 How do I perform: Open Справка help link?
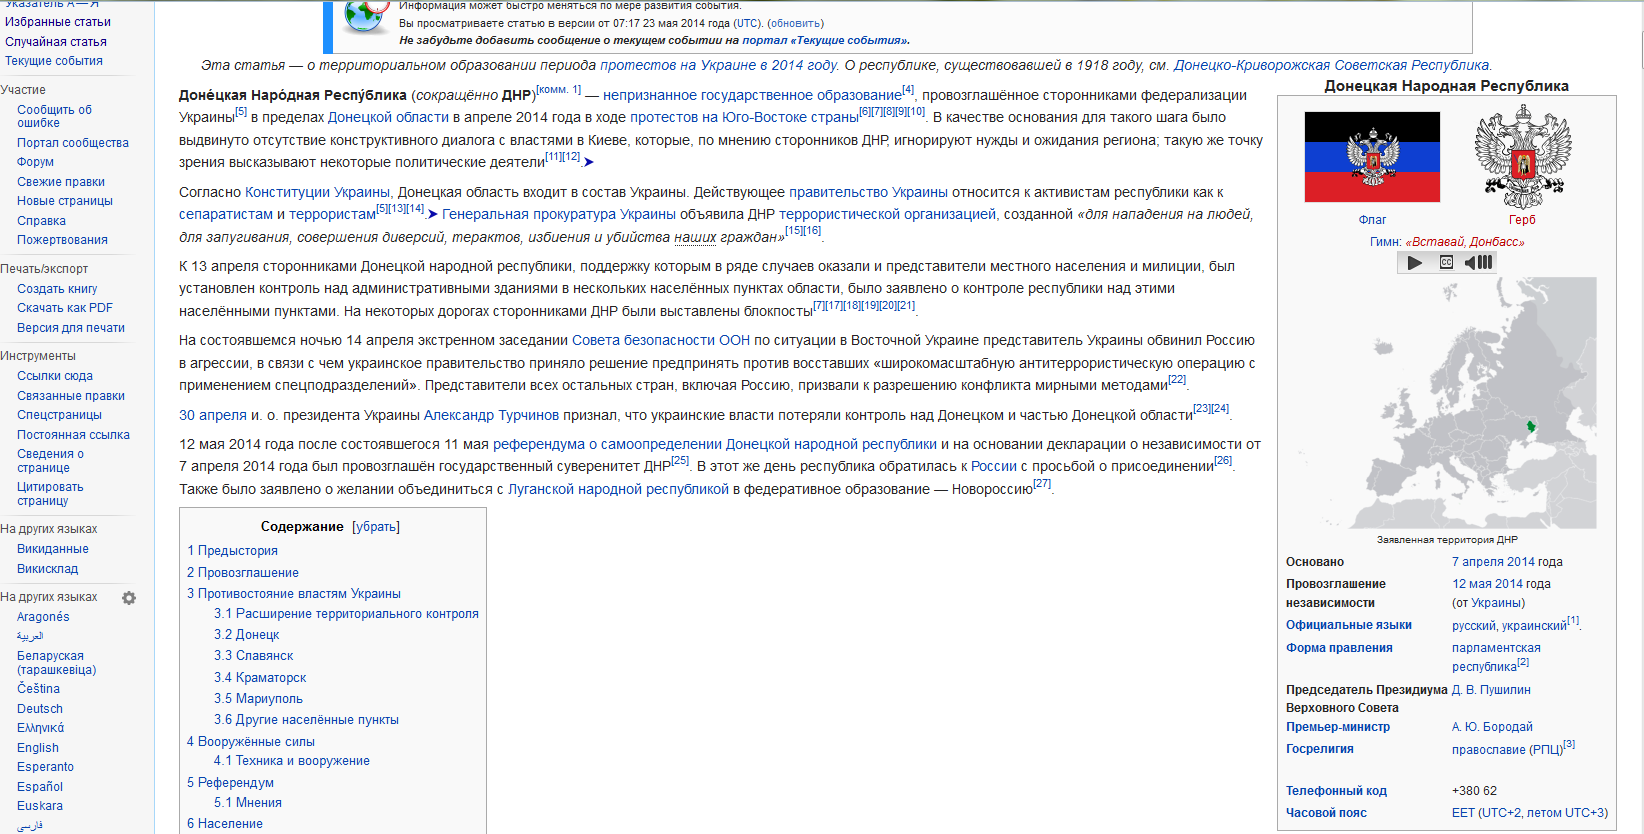41,221
